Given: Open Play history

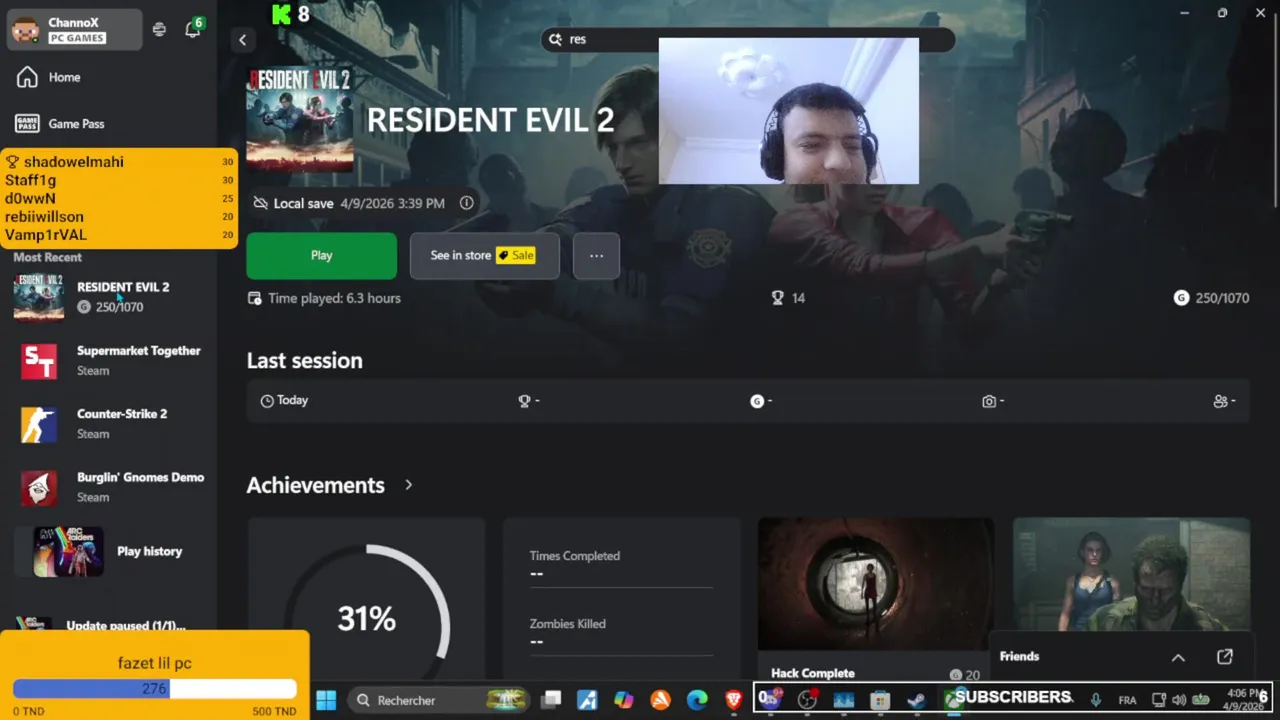Looking at the screenshot, I should 108,551.
